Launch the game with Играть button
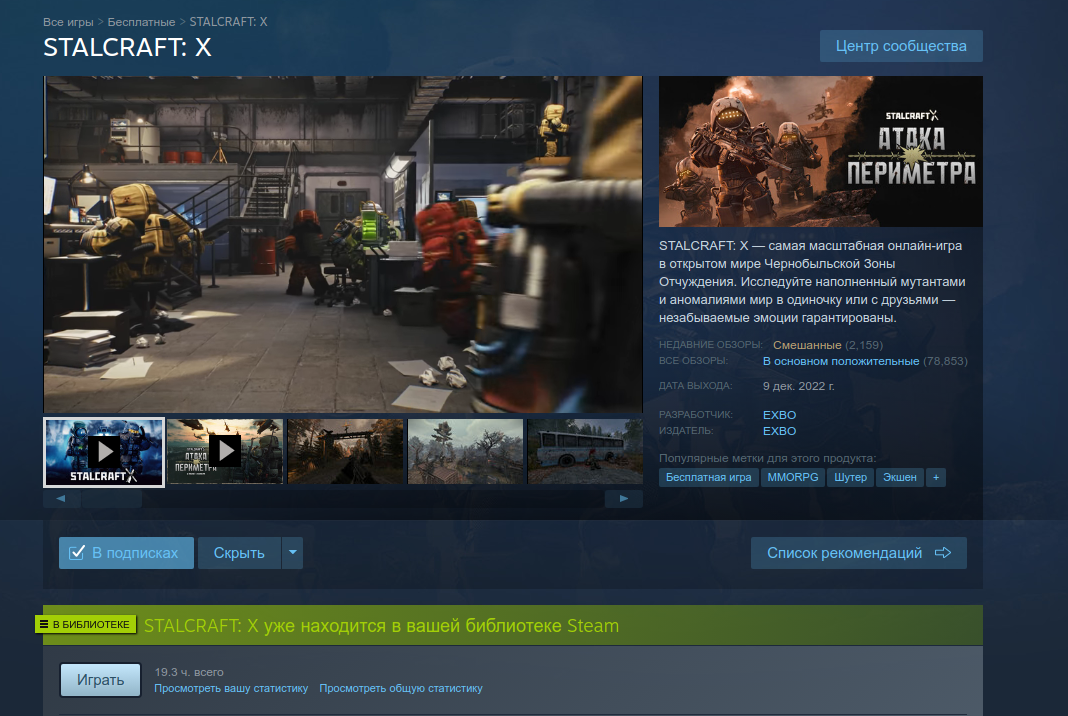Screen dimensions: 1068x716 (101, 680)
